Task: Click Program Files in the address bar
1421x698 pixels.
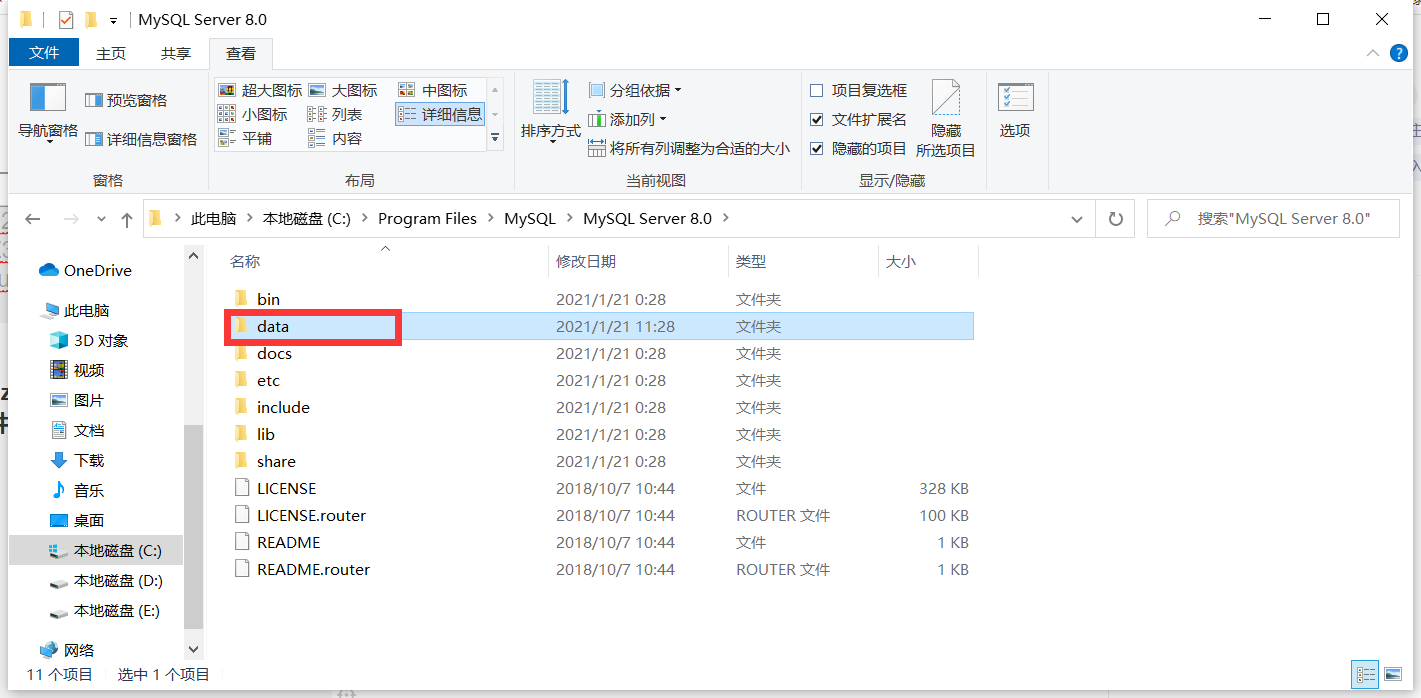Action: pos(427,218)
